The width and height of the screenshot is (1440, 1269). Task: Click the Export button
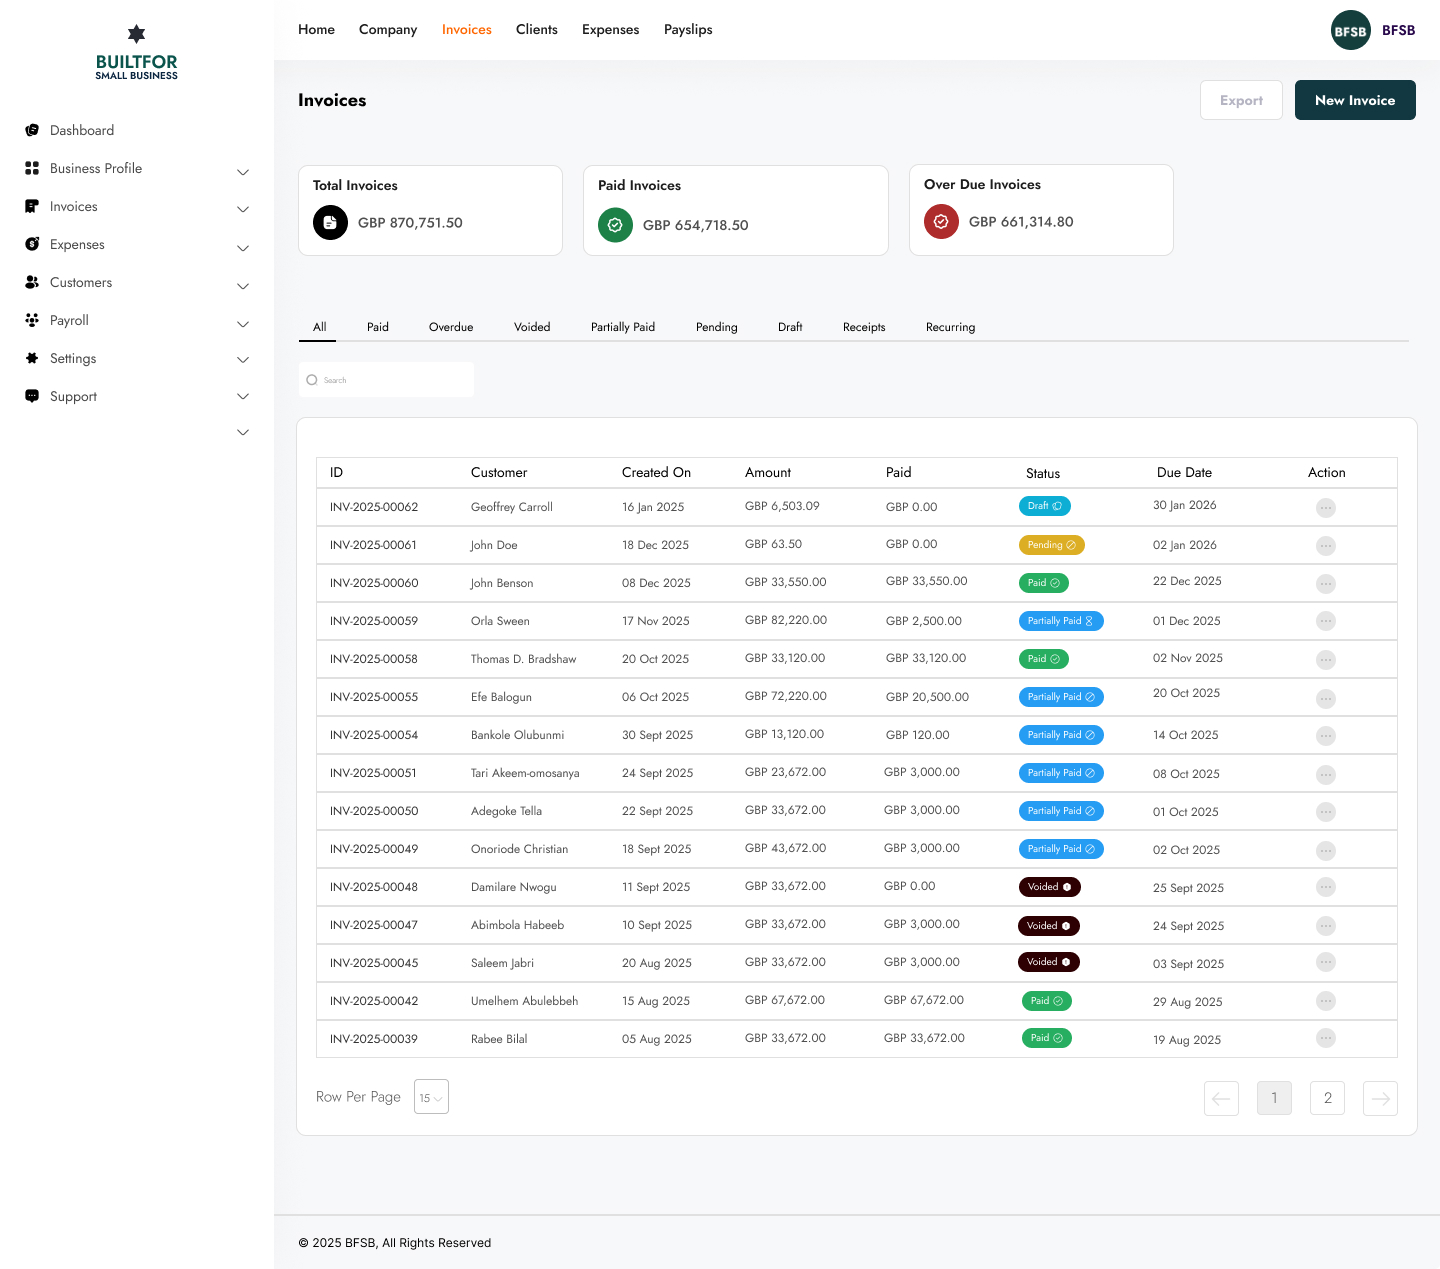(x=1241, y=100)
